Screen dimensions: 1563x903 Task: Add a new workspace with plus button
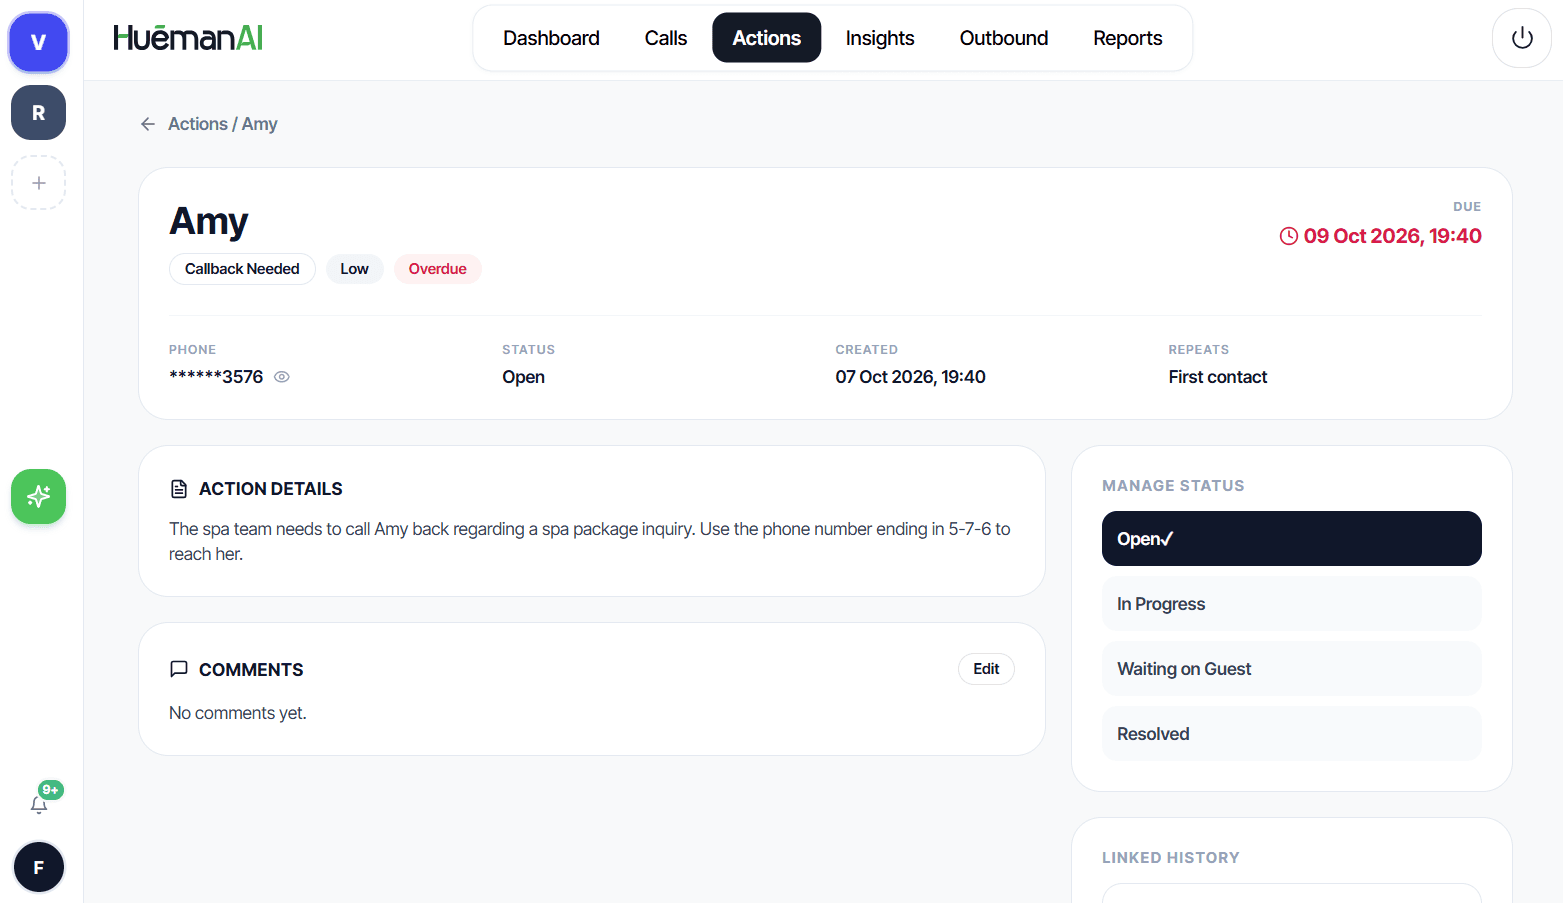click(x=38, y=183)
